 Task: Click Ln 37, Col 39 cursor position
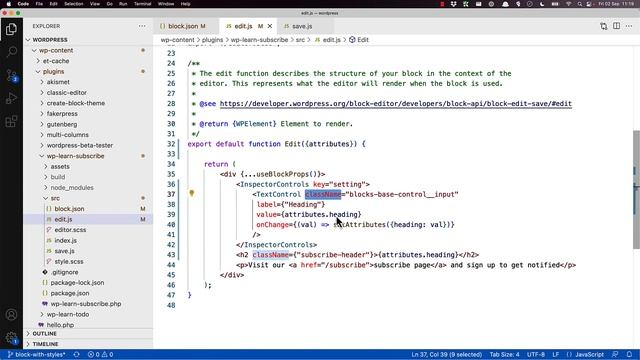coord(447,354)
